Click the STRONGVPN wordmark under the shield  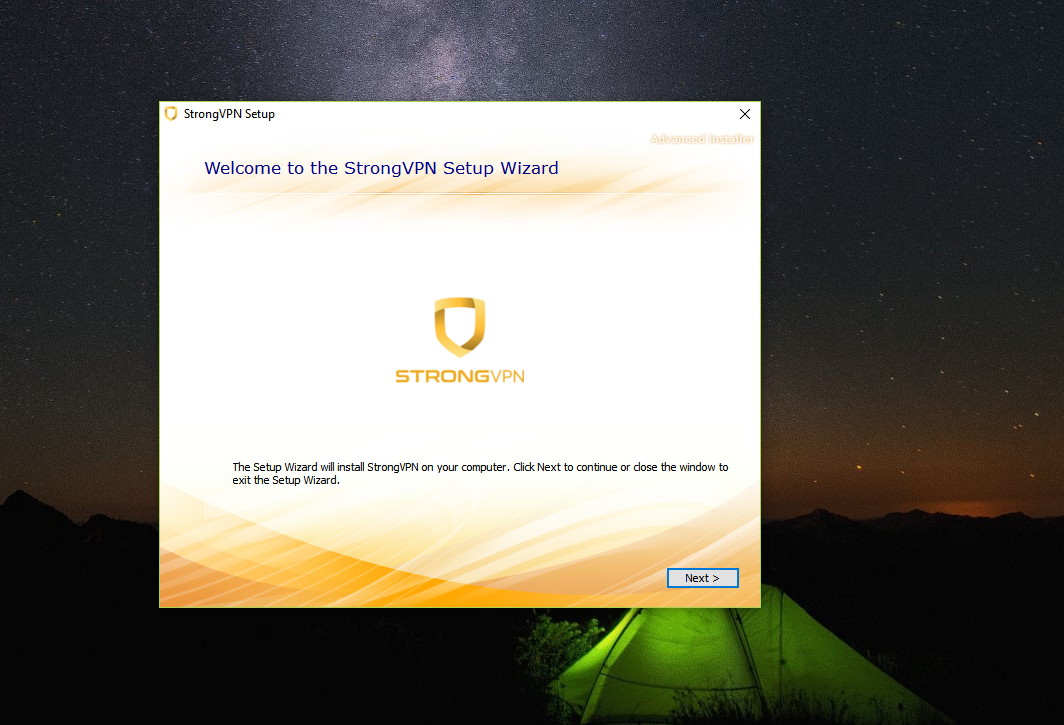[460, 376]
